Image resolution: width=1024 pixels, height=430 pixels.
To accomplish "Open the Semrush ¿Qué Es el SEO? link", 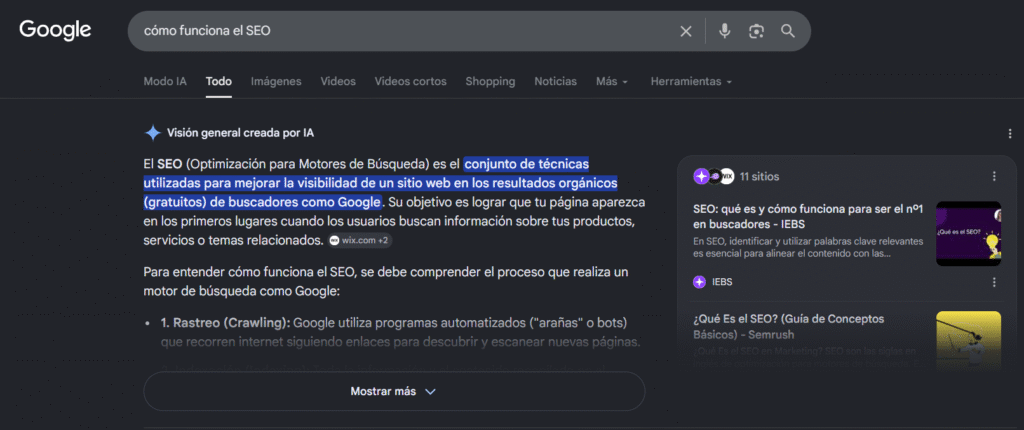I will tap(789, 327).
